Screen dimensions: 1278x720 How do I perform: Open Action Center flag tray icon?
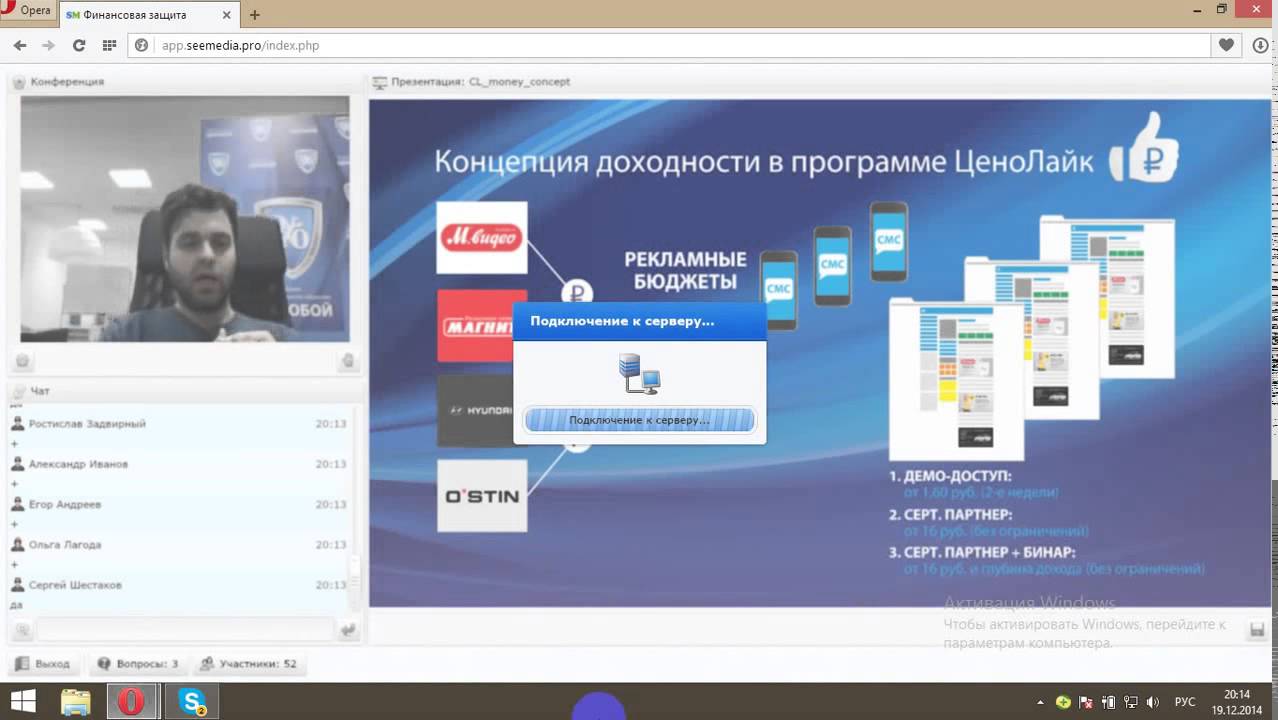click(1086, 702)
